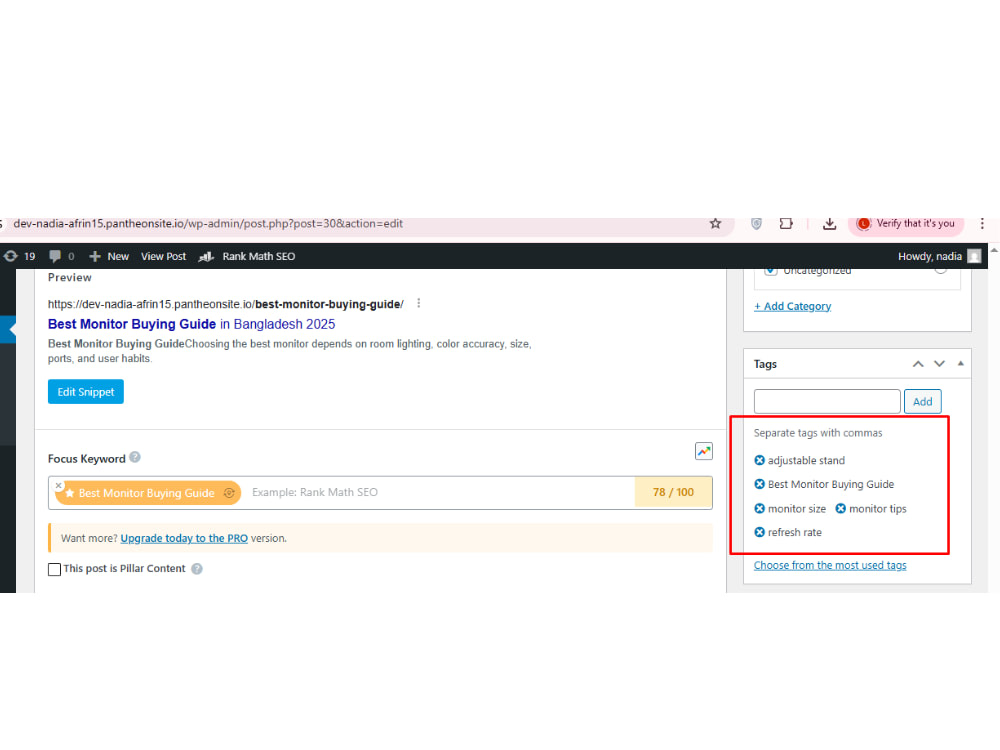Bookmark this page with the star icon
1000x750 pixels.
click(x=716, y=224)
